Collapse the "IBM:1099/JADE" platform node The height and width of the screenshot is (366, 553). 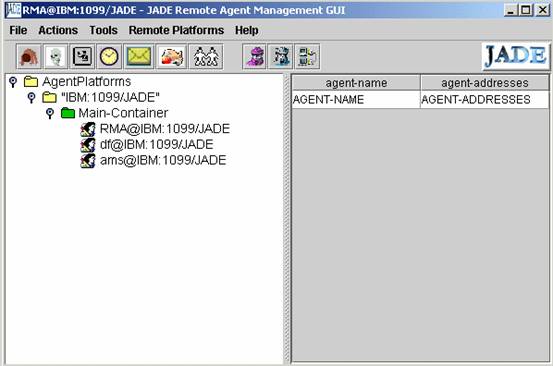(31, 98)
